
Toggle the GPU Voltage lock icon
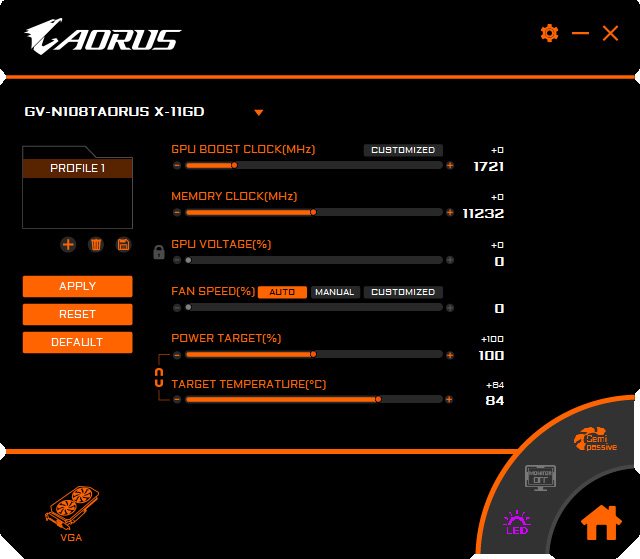coord(159,252)
